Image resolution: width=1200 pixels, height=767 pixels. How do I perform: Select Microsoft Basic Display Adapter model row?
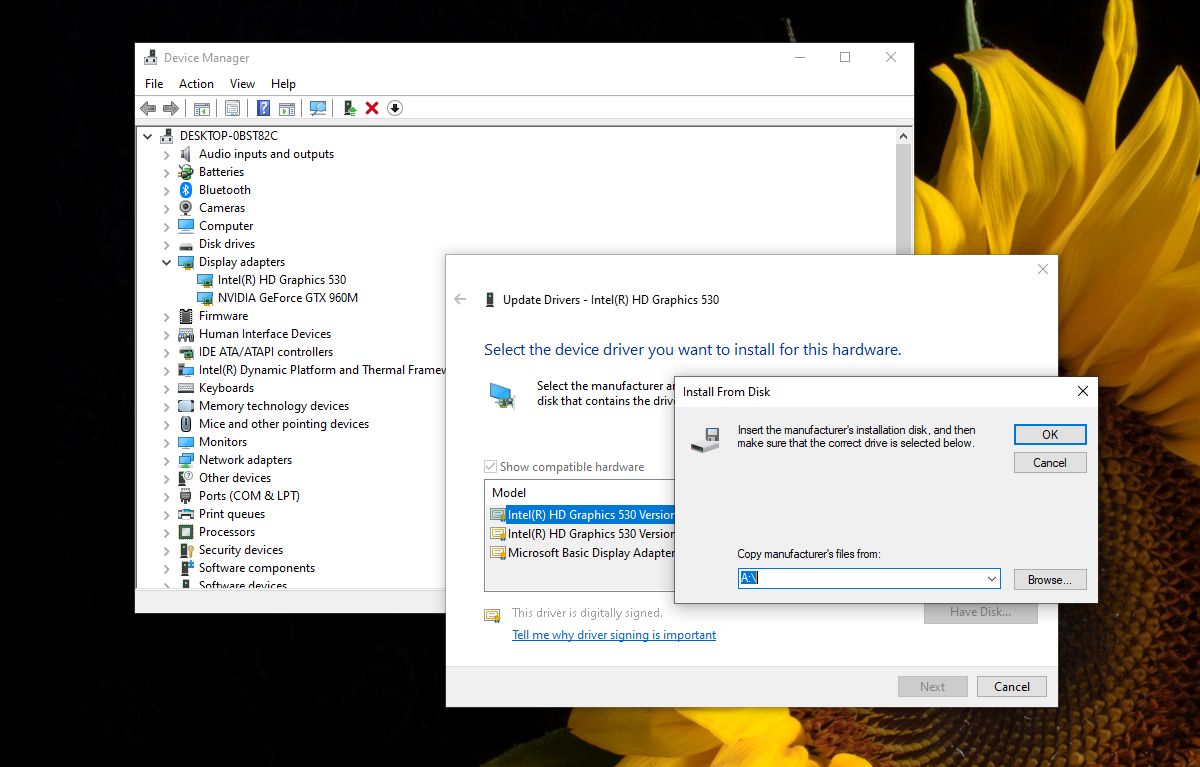click(582, 553)
